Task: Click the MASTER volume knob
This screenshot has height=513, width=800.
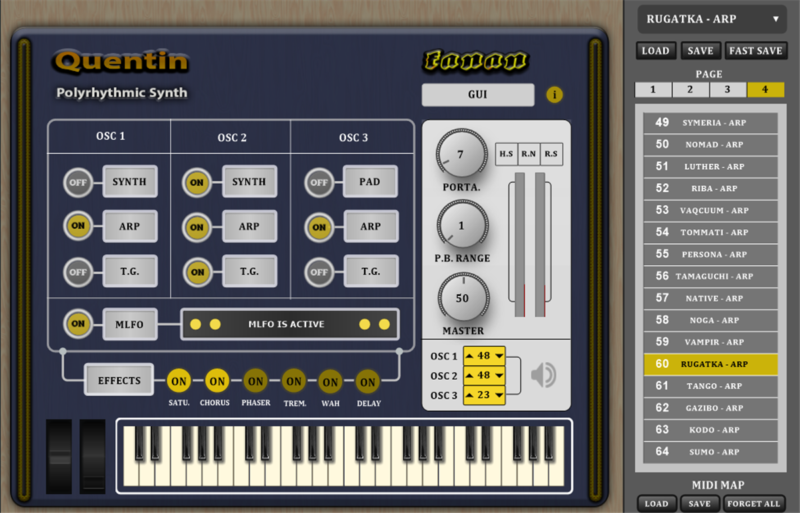Action: coord(463,298)
